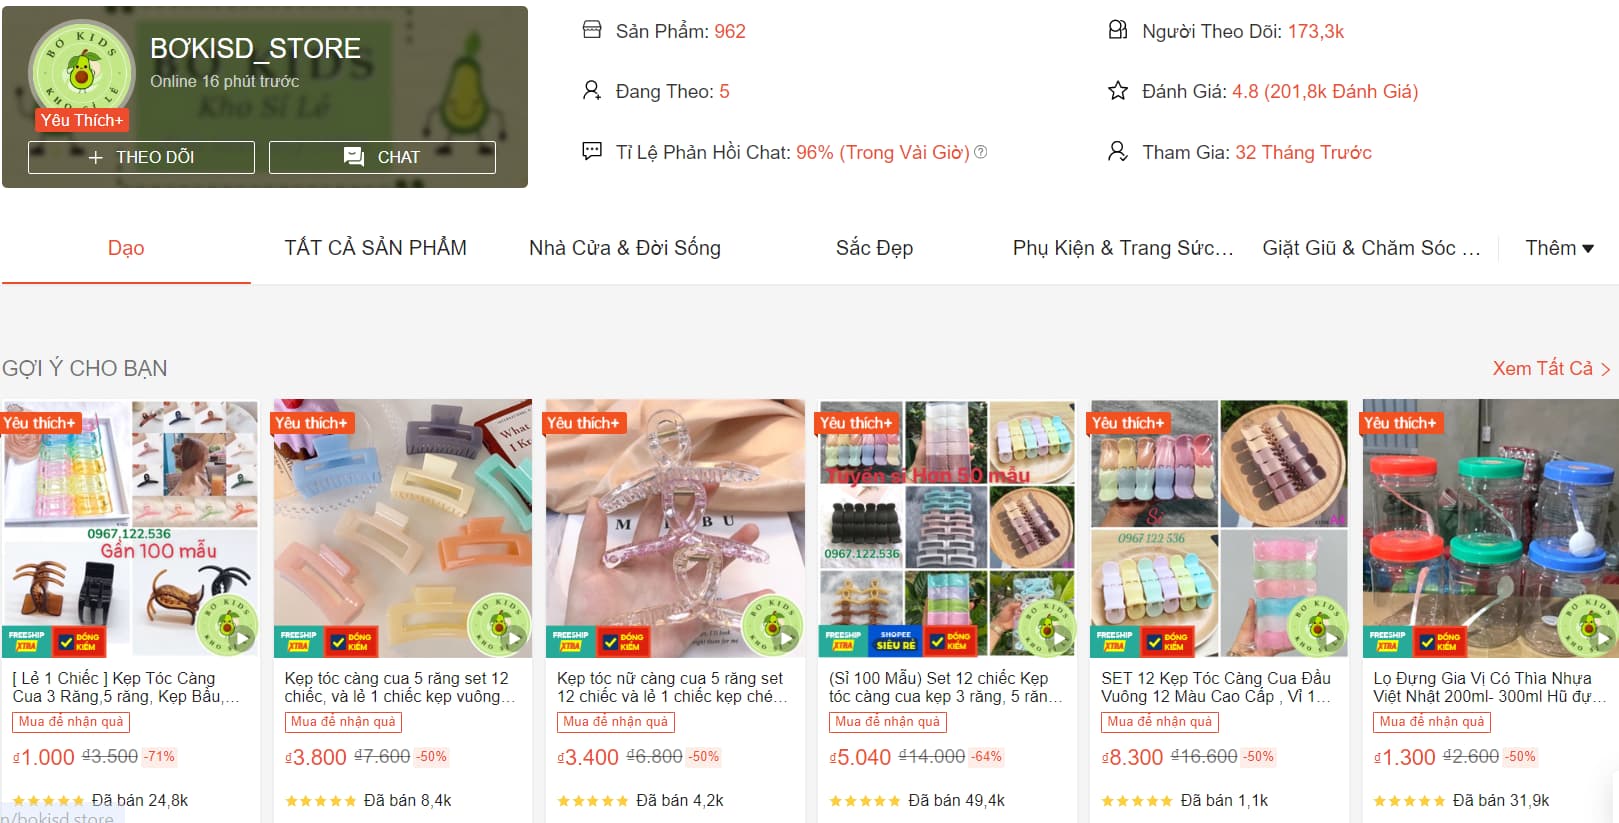1619x823 pixels.
Task: Click the chat bubble icon in CHAT button
Action: pos(354,157)
